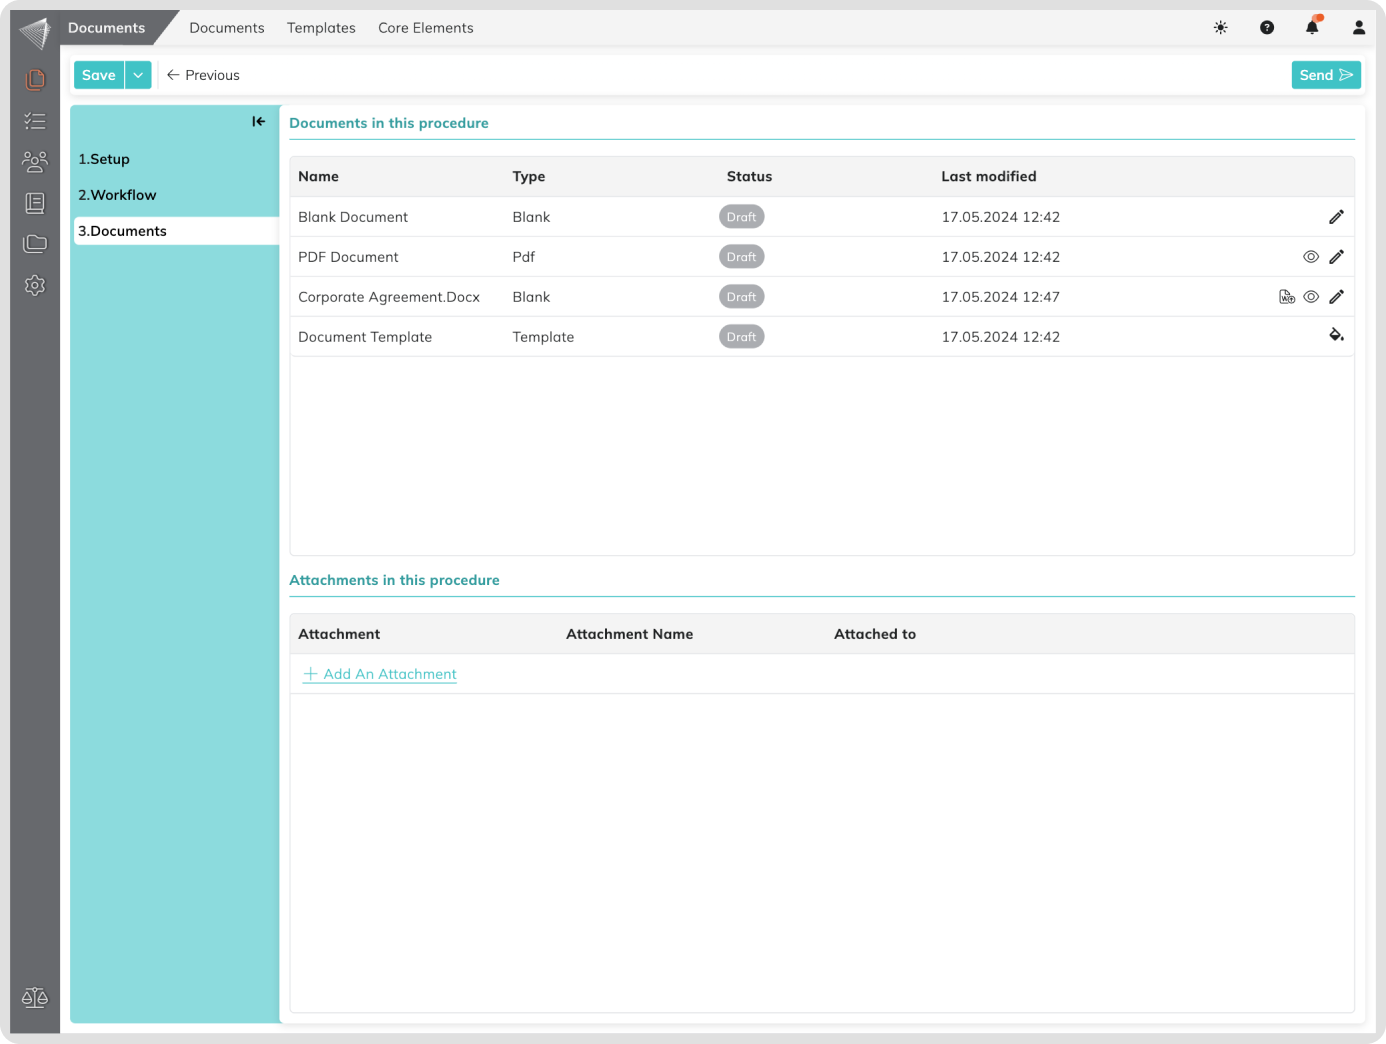Open the notifications bell
The width and height of the screenshot is (1386, 1044).
click(1312, 28)
